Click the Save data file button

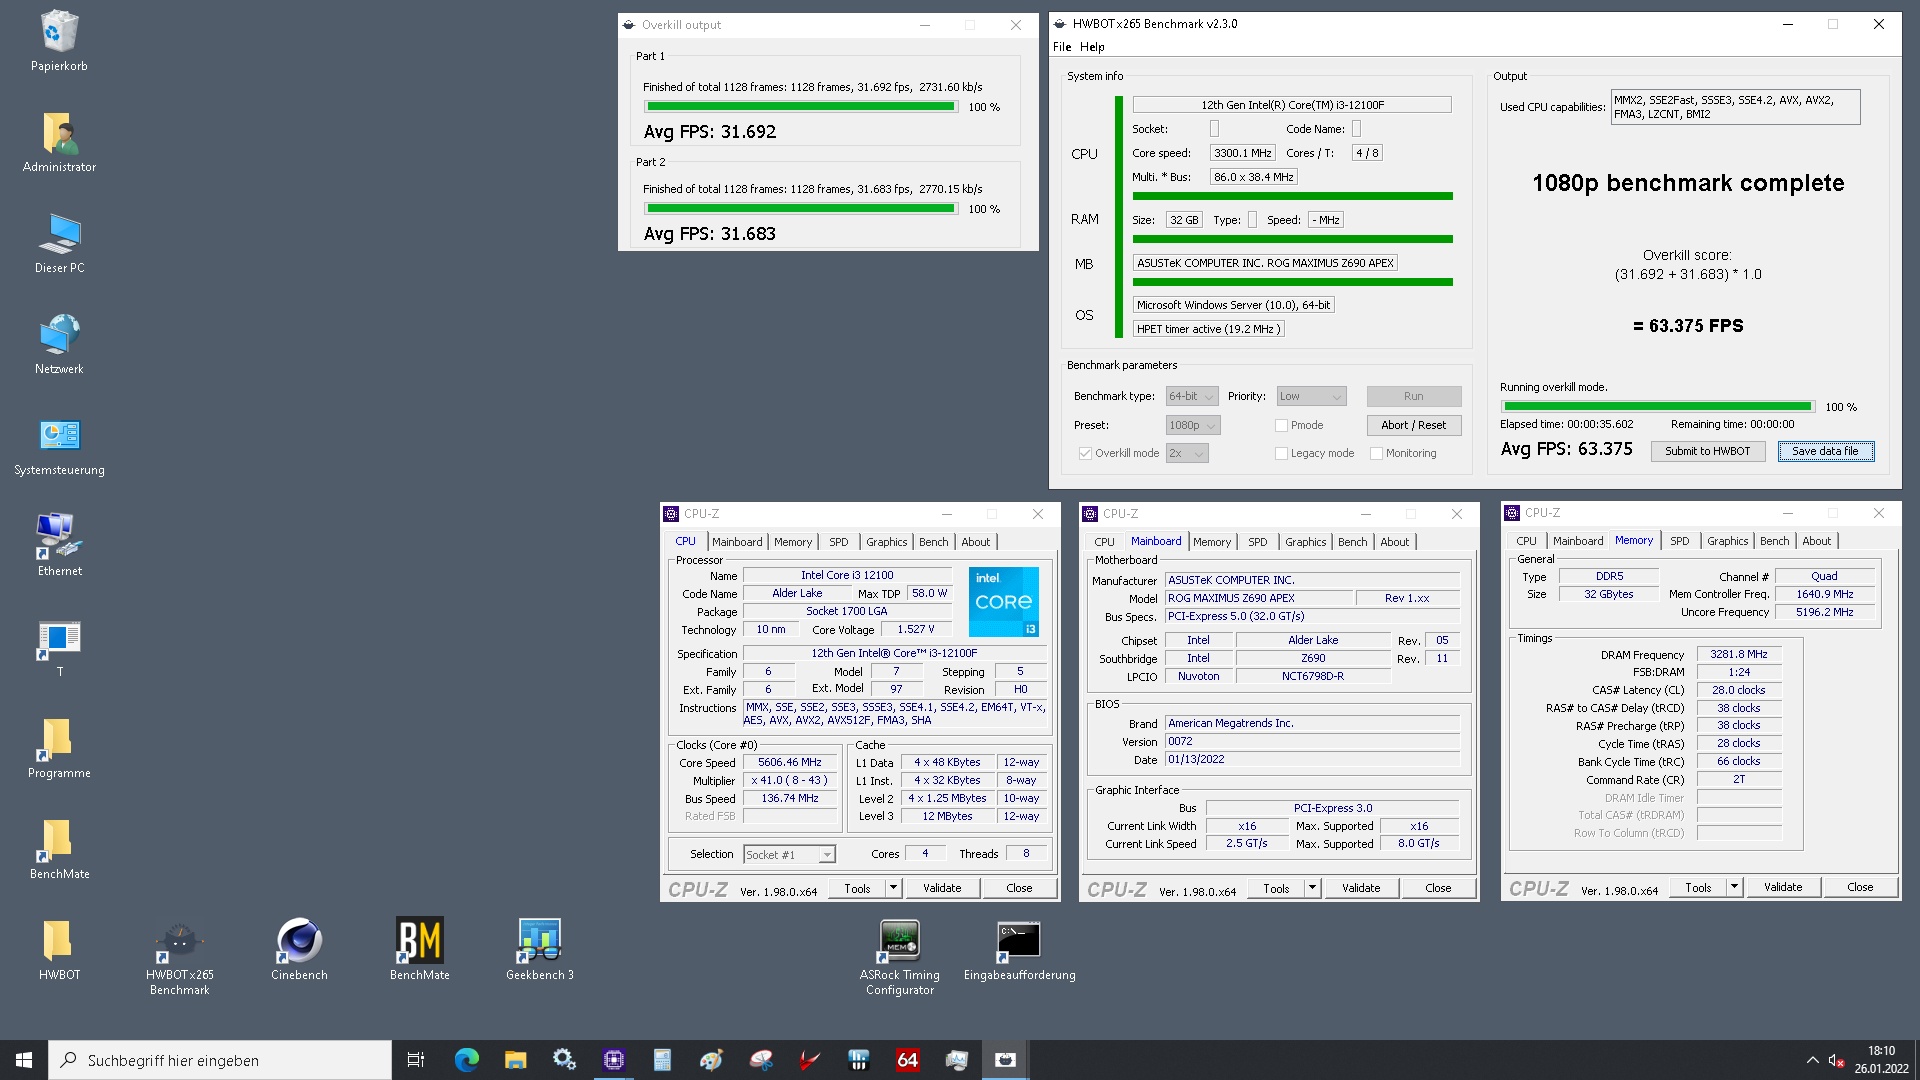pos(1825,451)
